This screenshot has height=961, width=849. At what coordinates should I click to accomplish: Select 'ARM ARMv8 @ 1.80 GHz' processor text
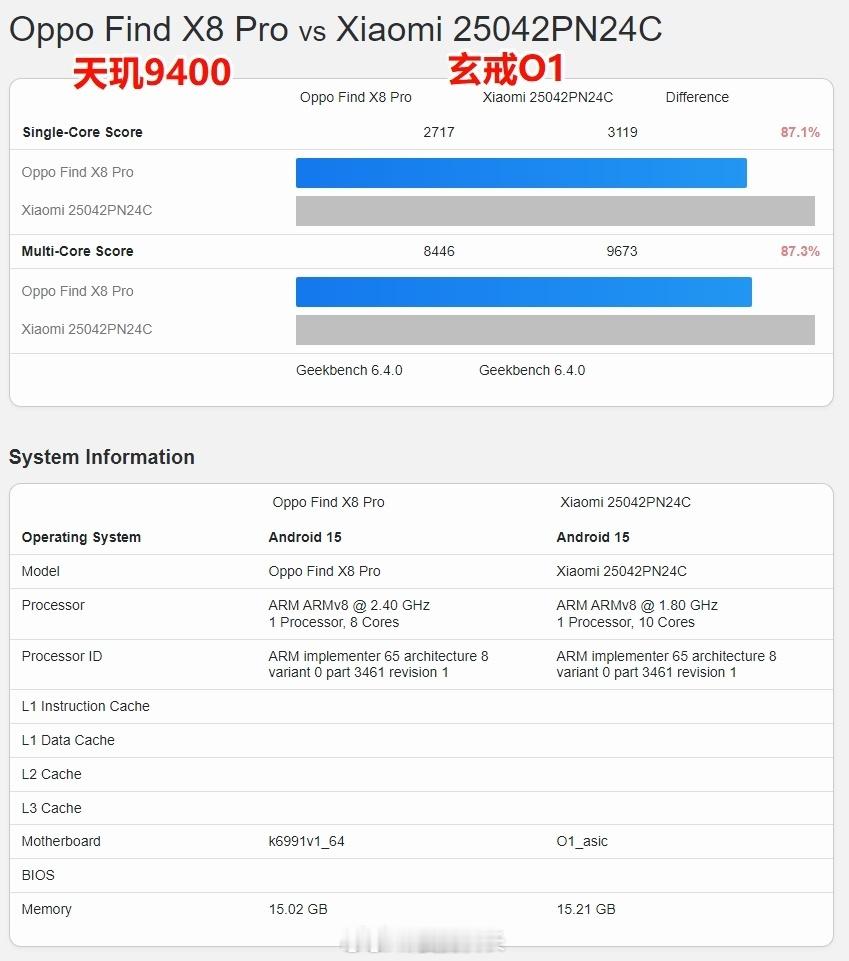[x=637, y=606]
